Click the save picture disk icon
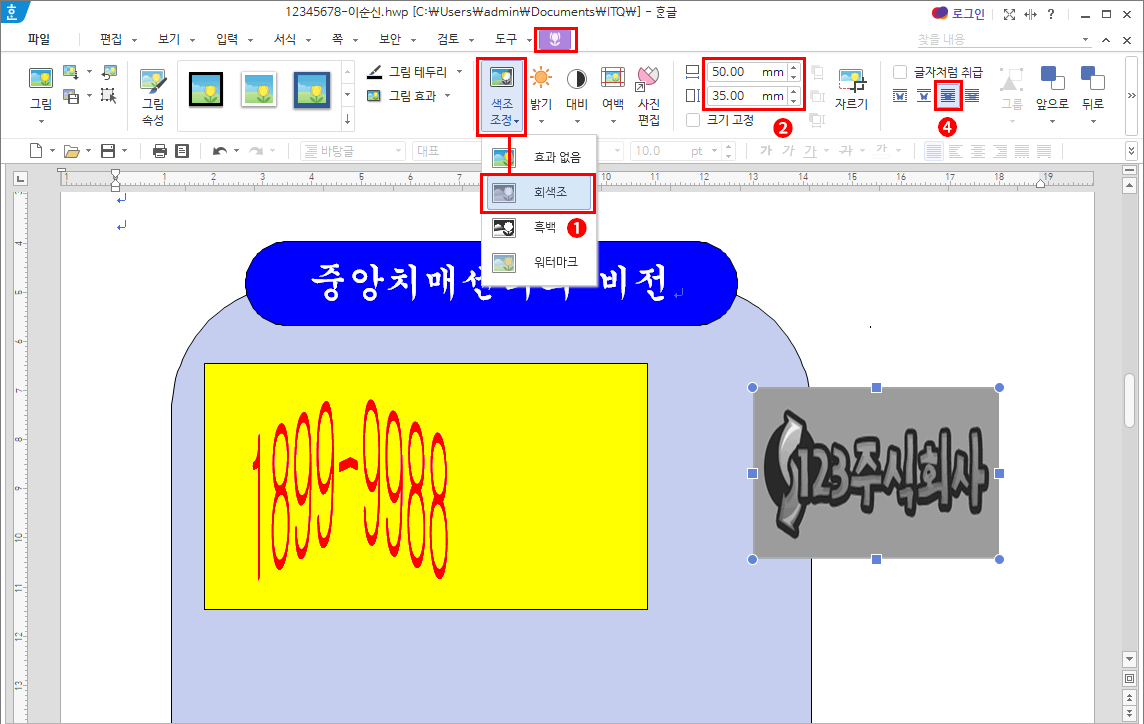The width and height of the screenshot is (1144, 724). [71, 96]
